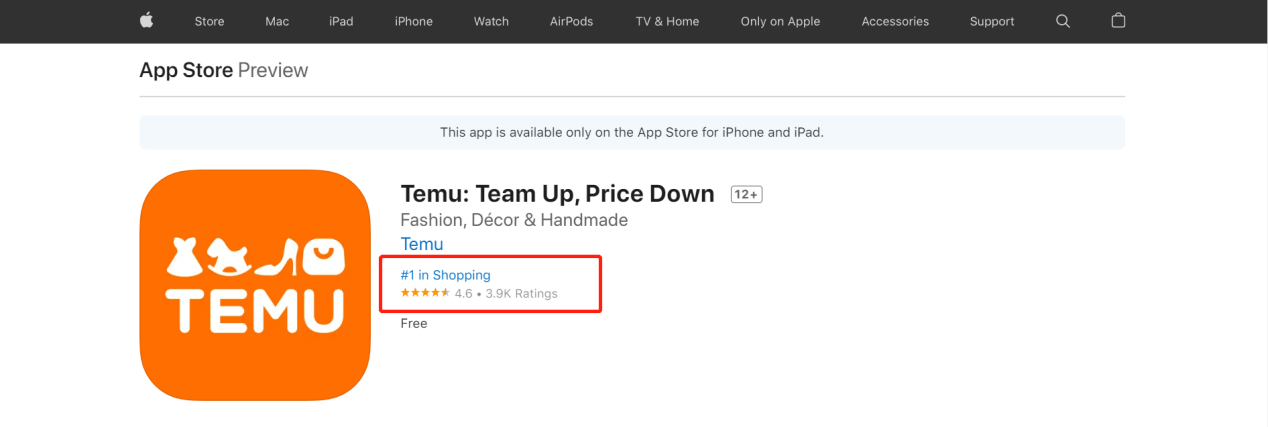This screenshot has width=1268, height=427.
Task: Go to the Support page
Action: (992, 21)
